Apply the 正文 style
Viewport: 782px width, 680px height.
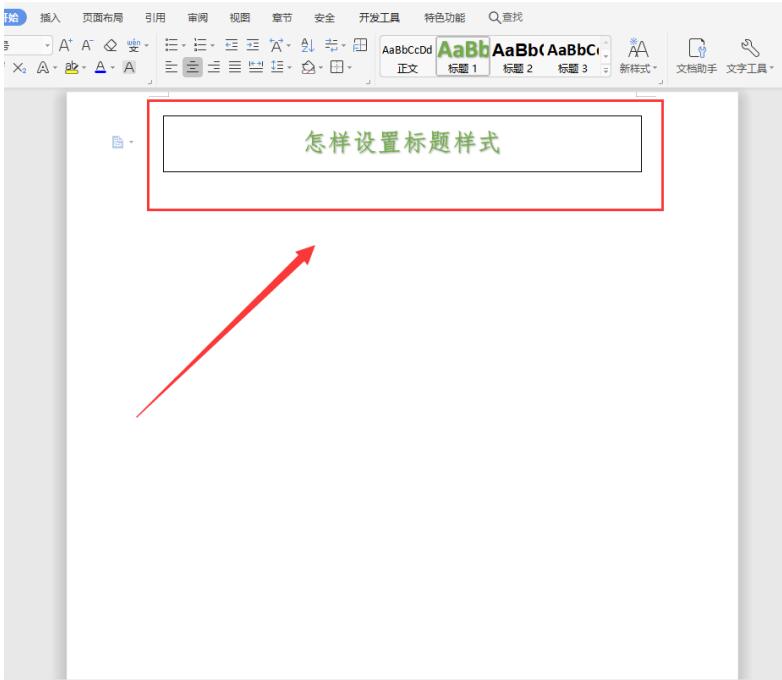pyautogui.click(x=405, y=57)
